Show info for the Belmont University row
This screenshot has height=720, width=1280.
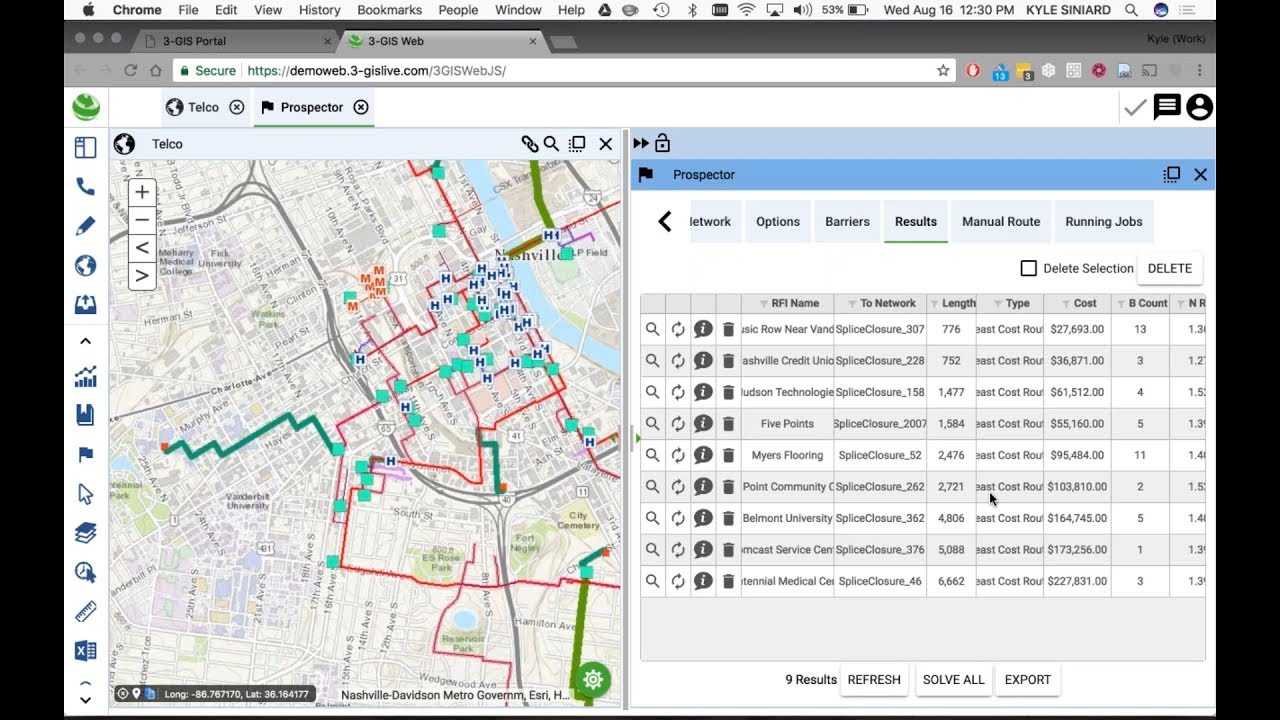tap(703, 518)
